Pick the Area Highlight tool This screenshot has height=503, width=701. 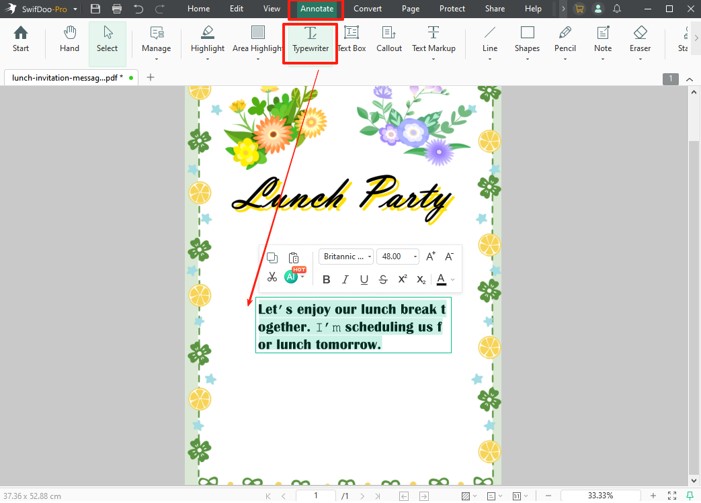pyautogui.click(x=258, y=40)
